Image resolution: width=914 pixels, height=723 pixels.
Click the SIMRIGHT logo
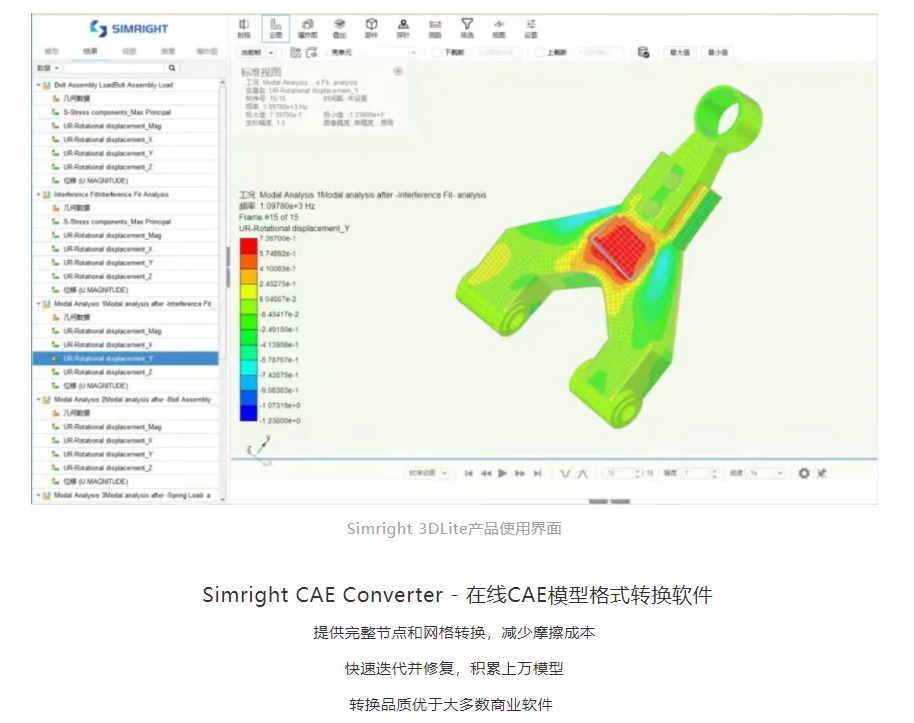[129, 28]
